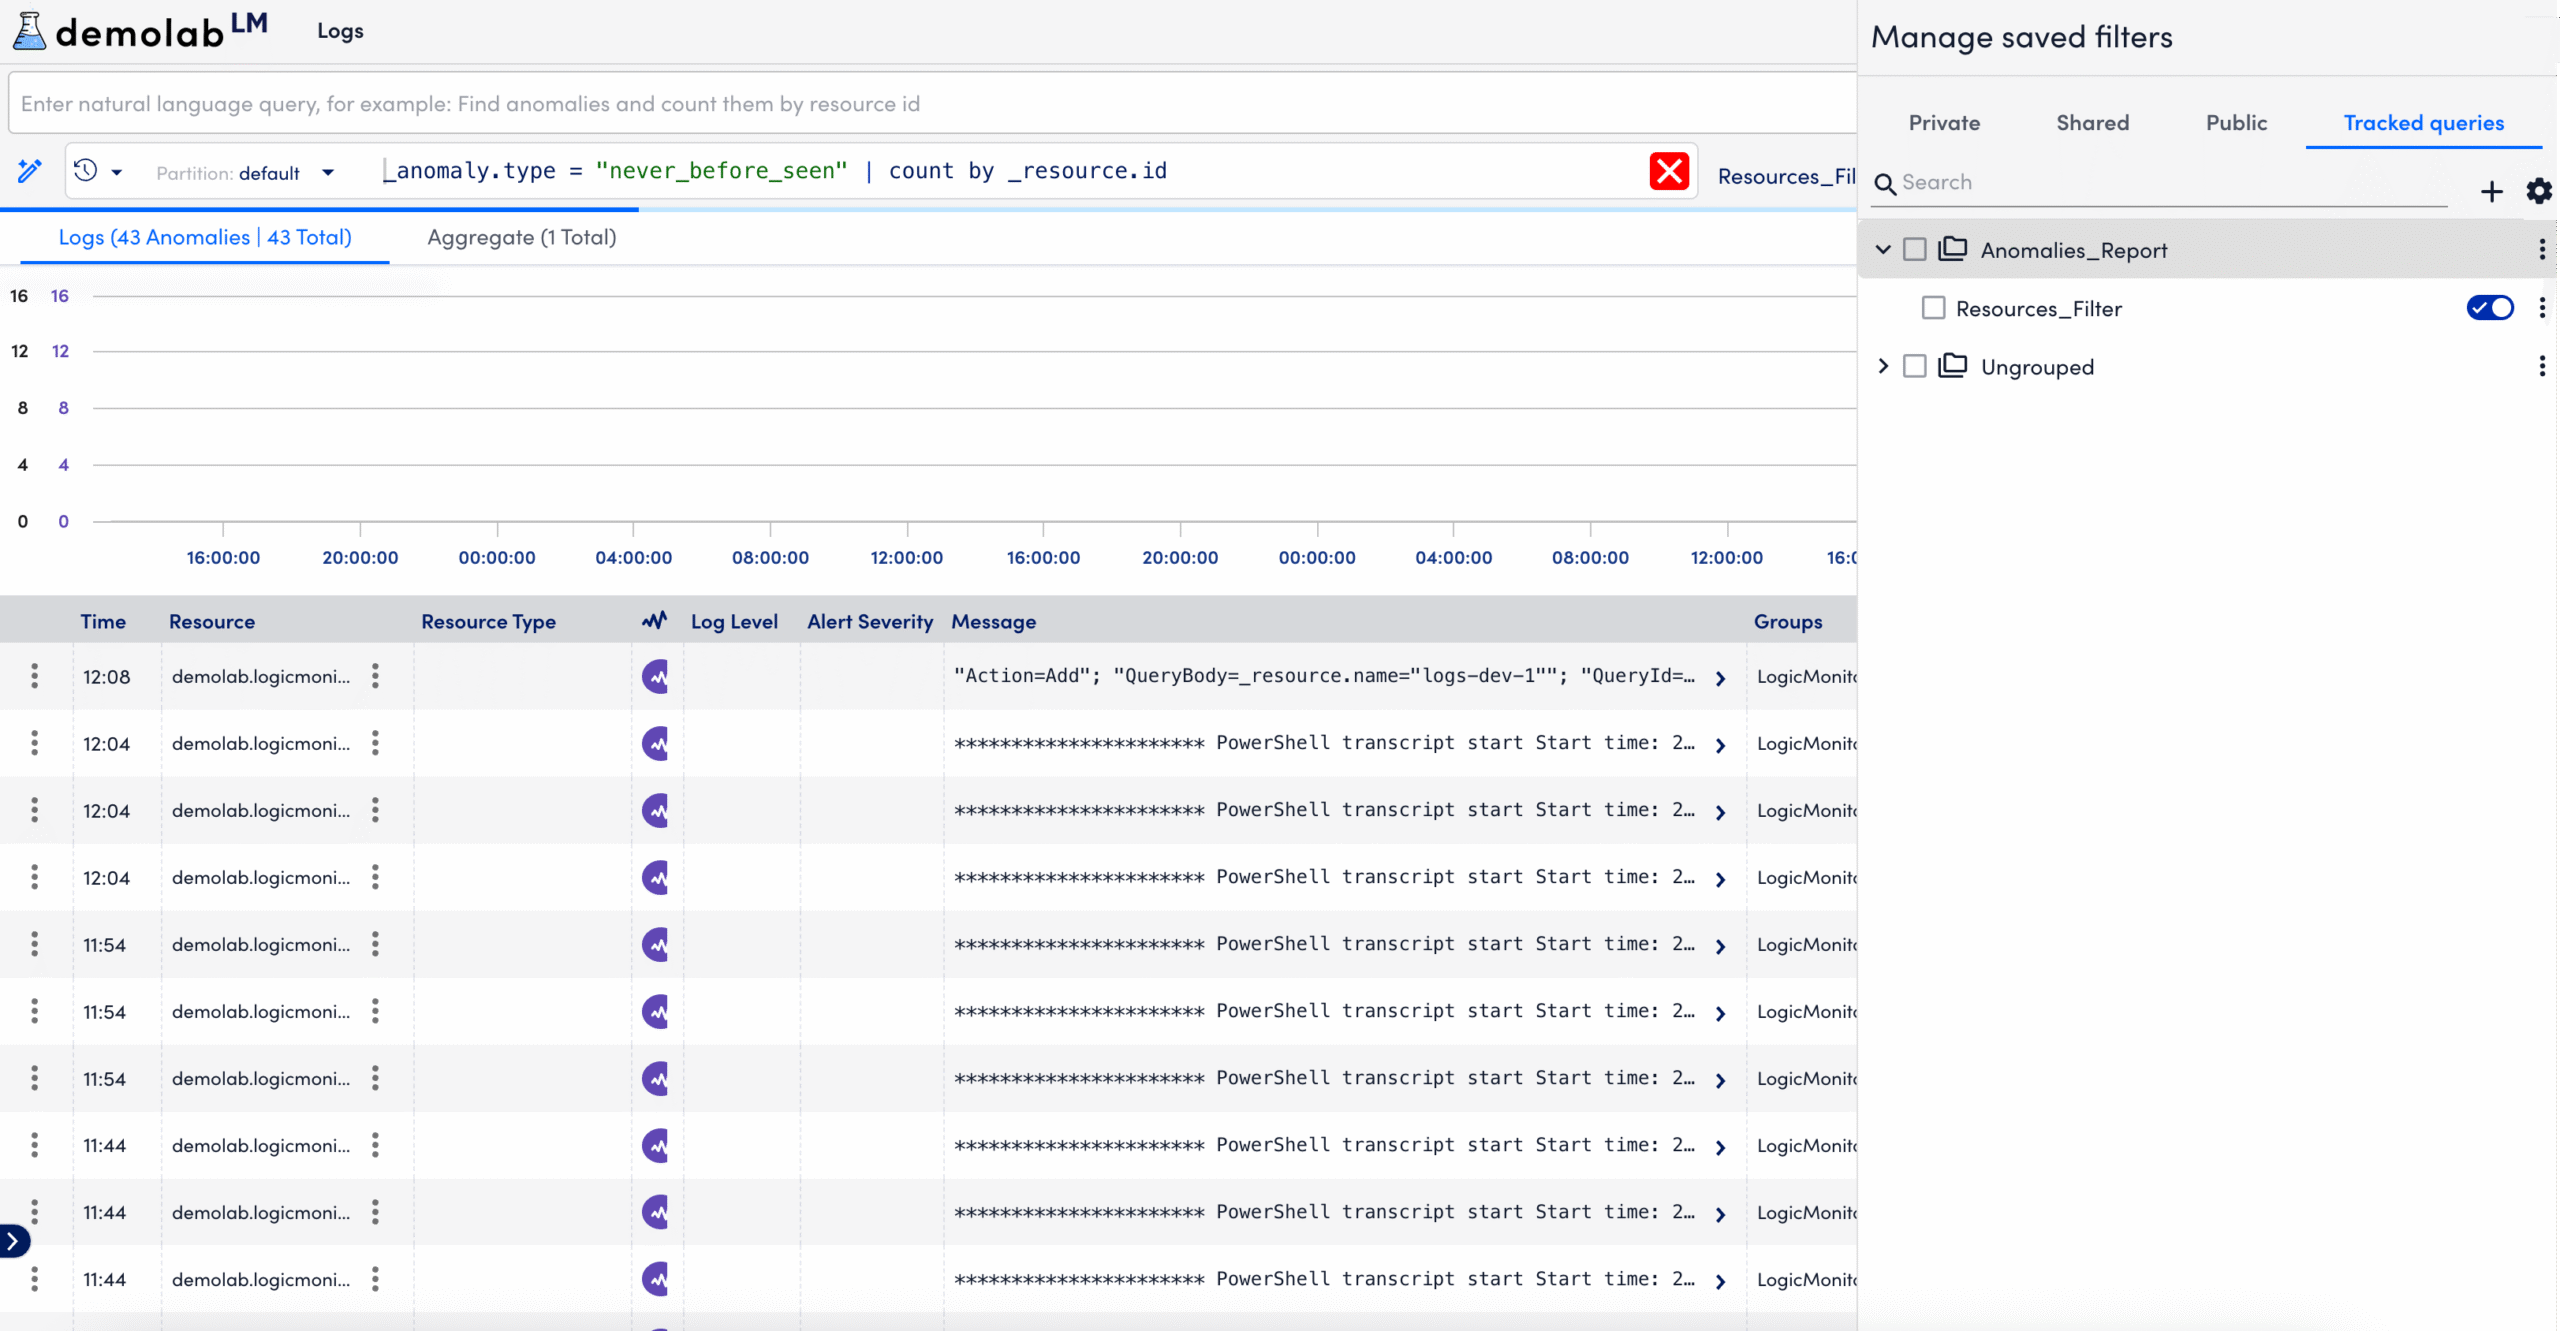
Task: Open the query history clock icon
Action: (88, 171)
